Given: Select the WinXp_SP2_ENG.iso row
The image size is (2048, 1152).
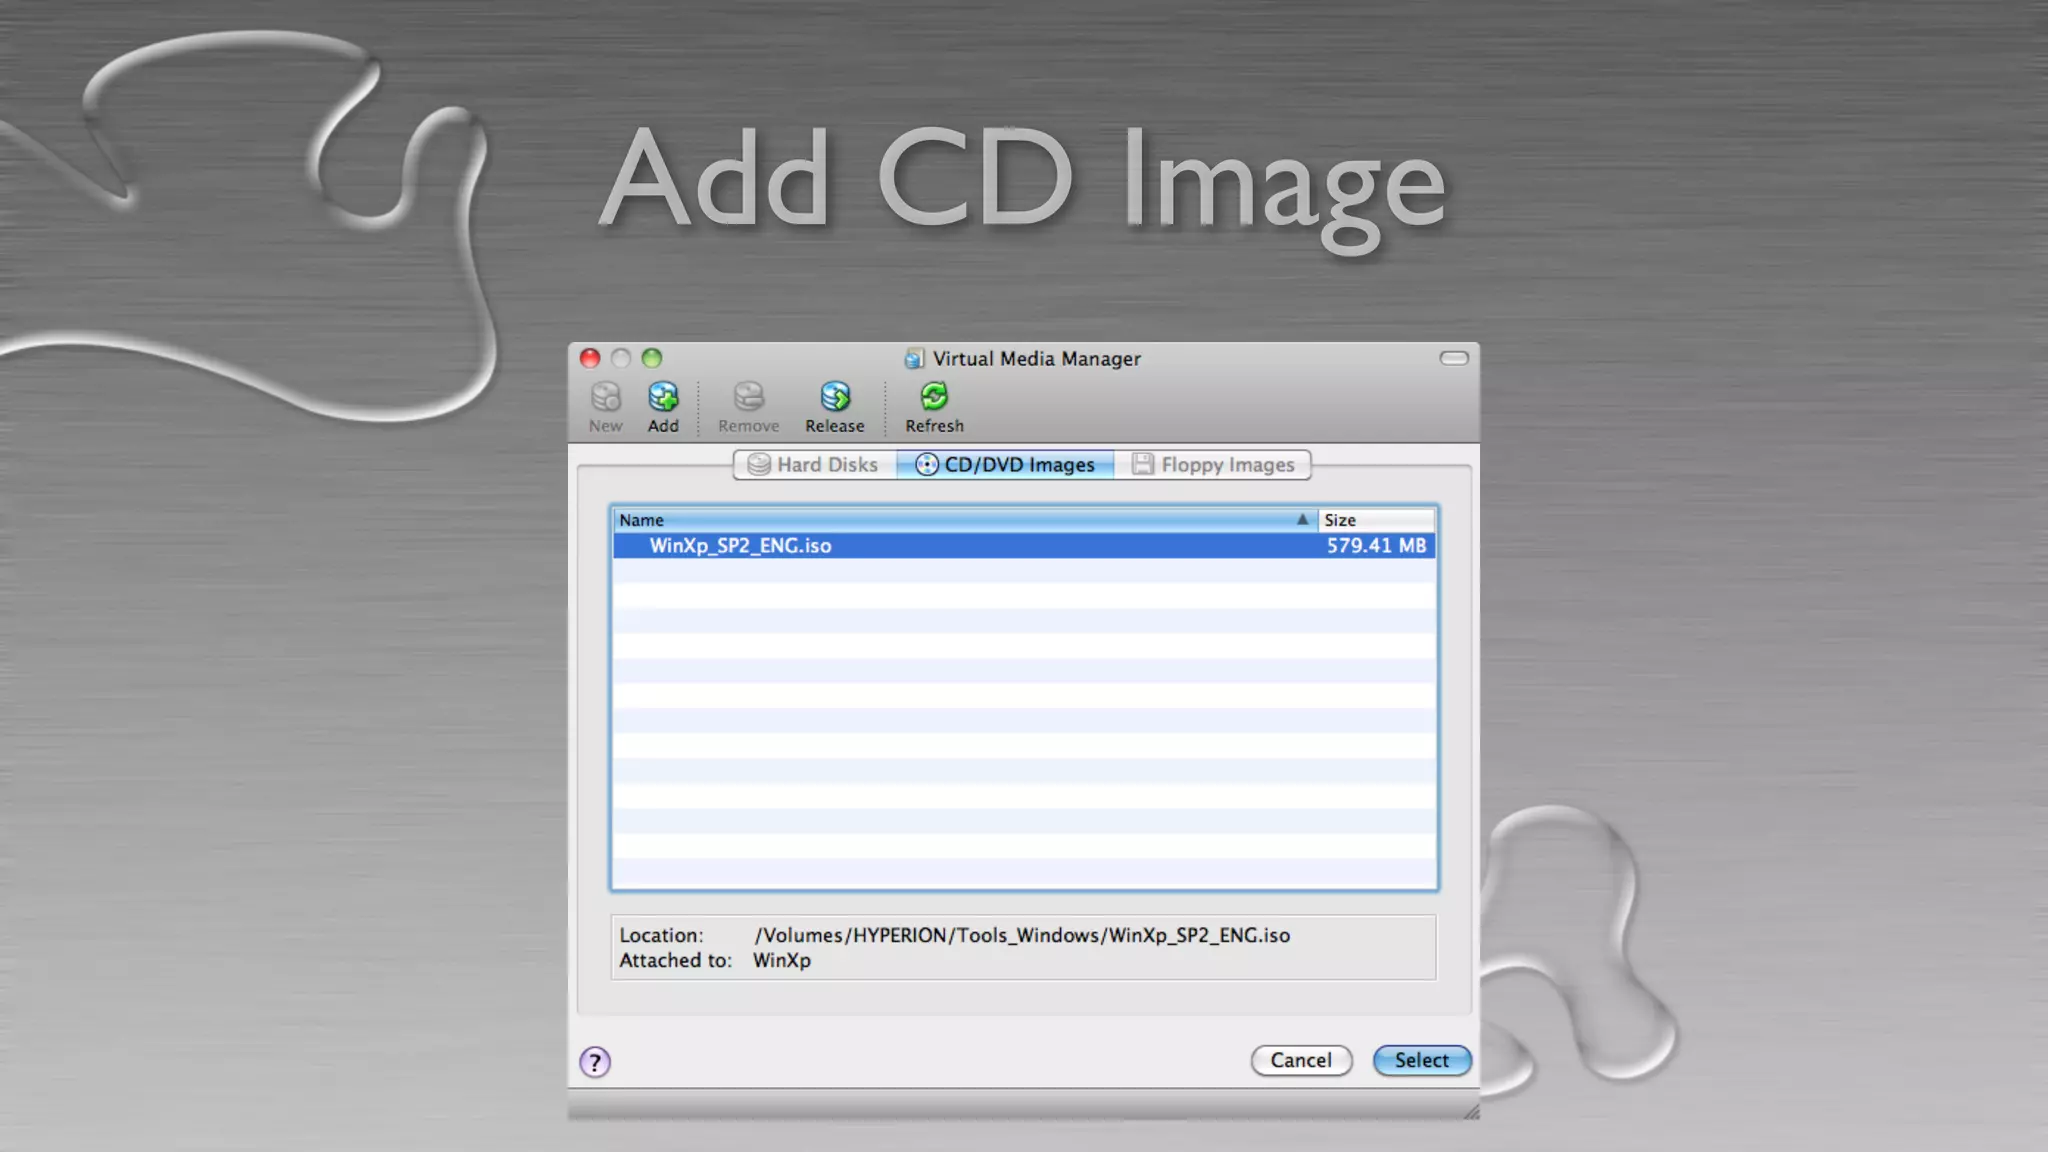Looking at the screenshot, I should 1025,546.
